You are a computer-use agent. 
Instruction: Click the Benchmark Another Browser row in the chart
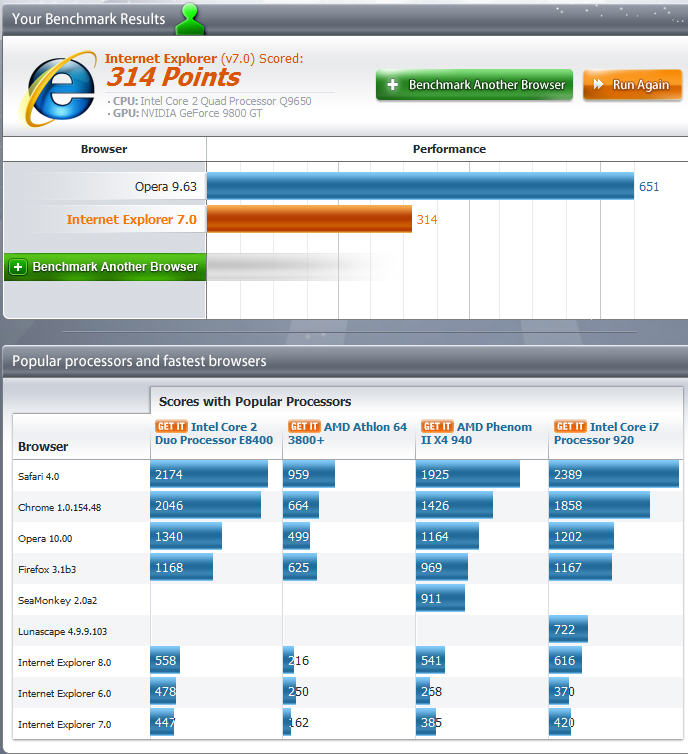click(105, 267)
